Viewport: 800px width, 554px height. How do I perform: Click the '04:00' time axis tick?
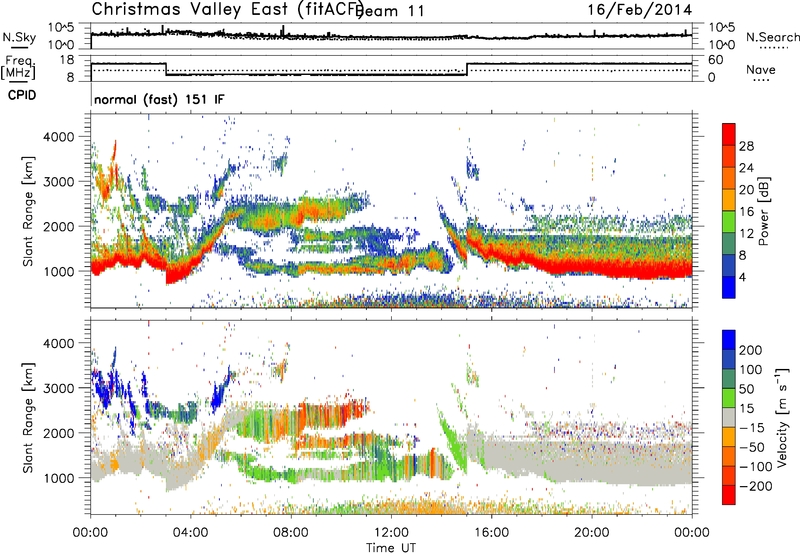coord(191,533)
